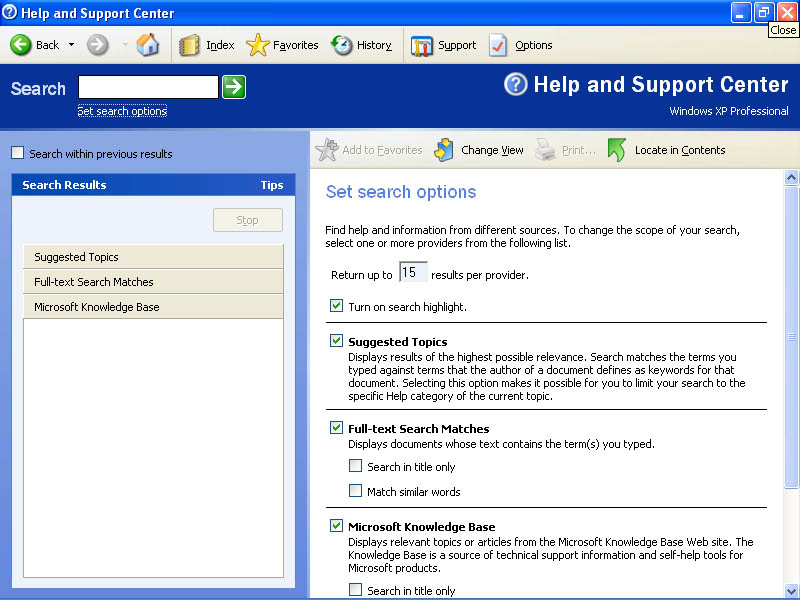
Task: Open the Support icon
Action: coord(421,46)
